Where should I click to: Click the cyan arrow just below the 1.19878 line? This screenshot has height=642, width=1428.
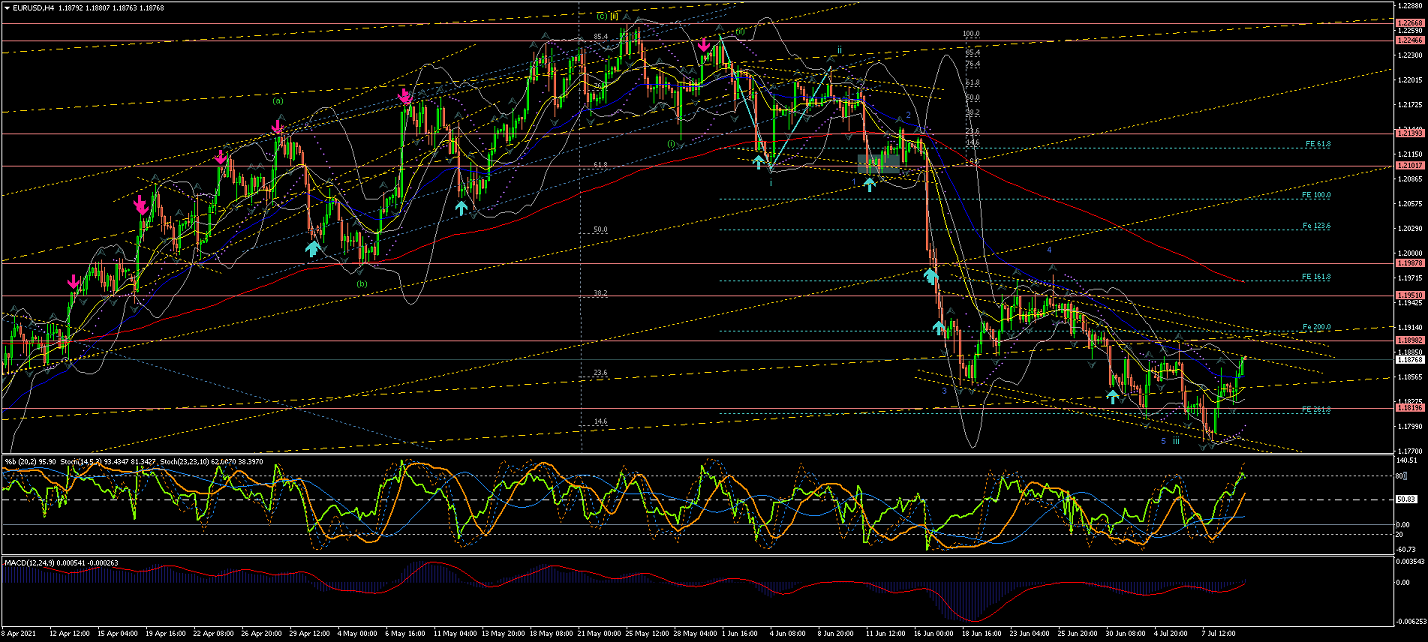tap(931, 275)
